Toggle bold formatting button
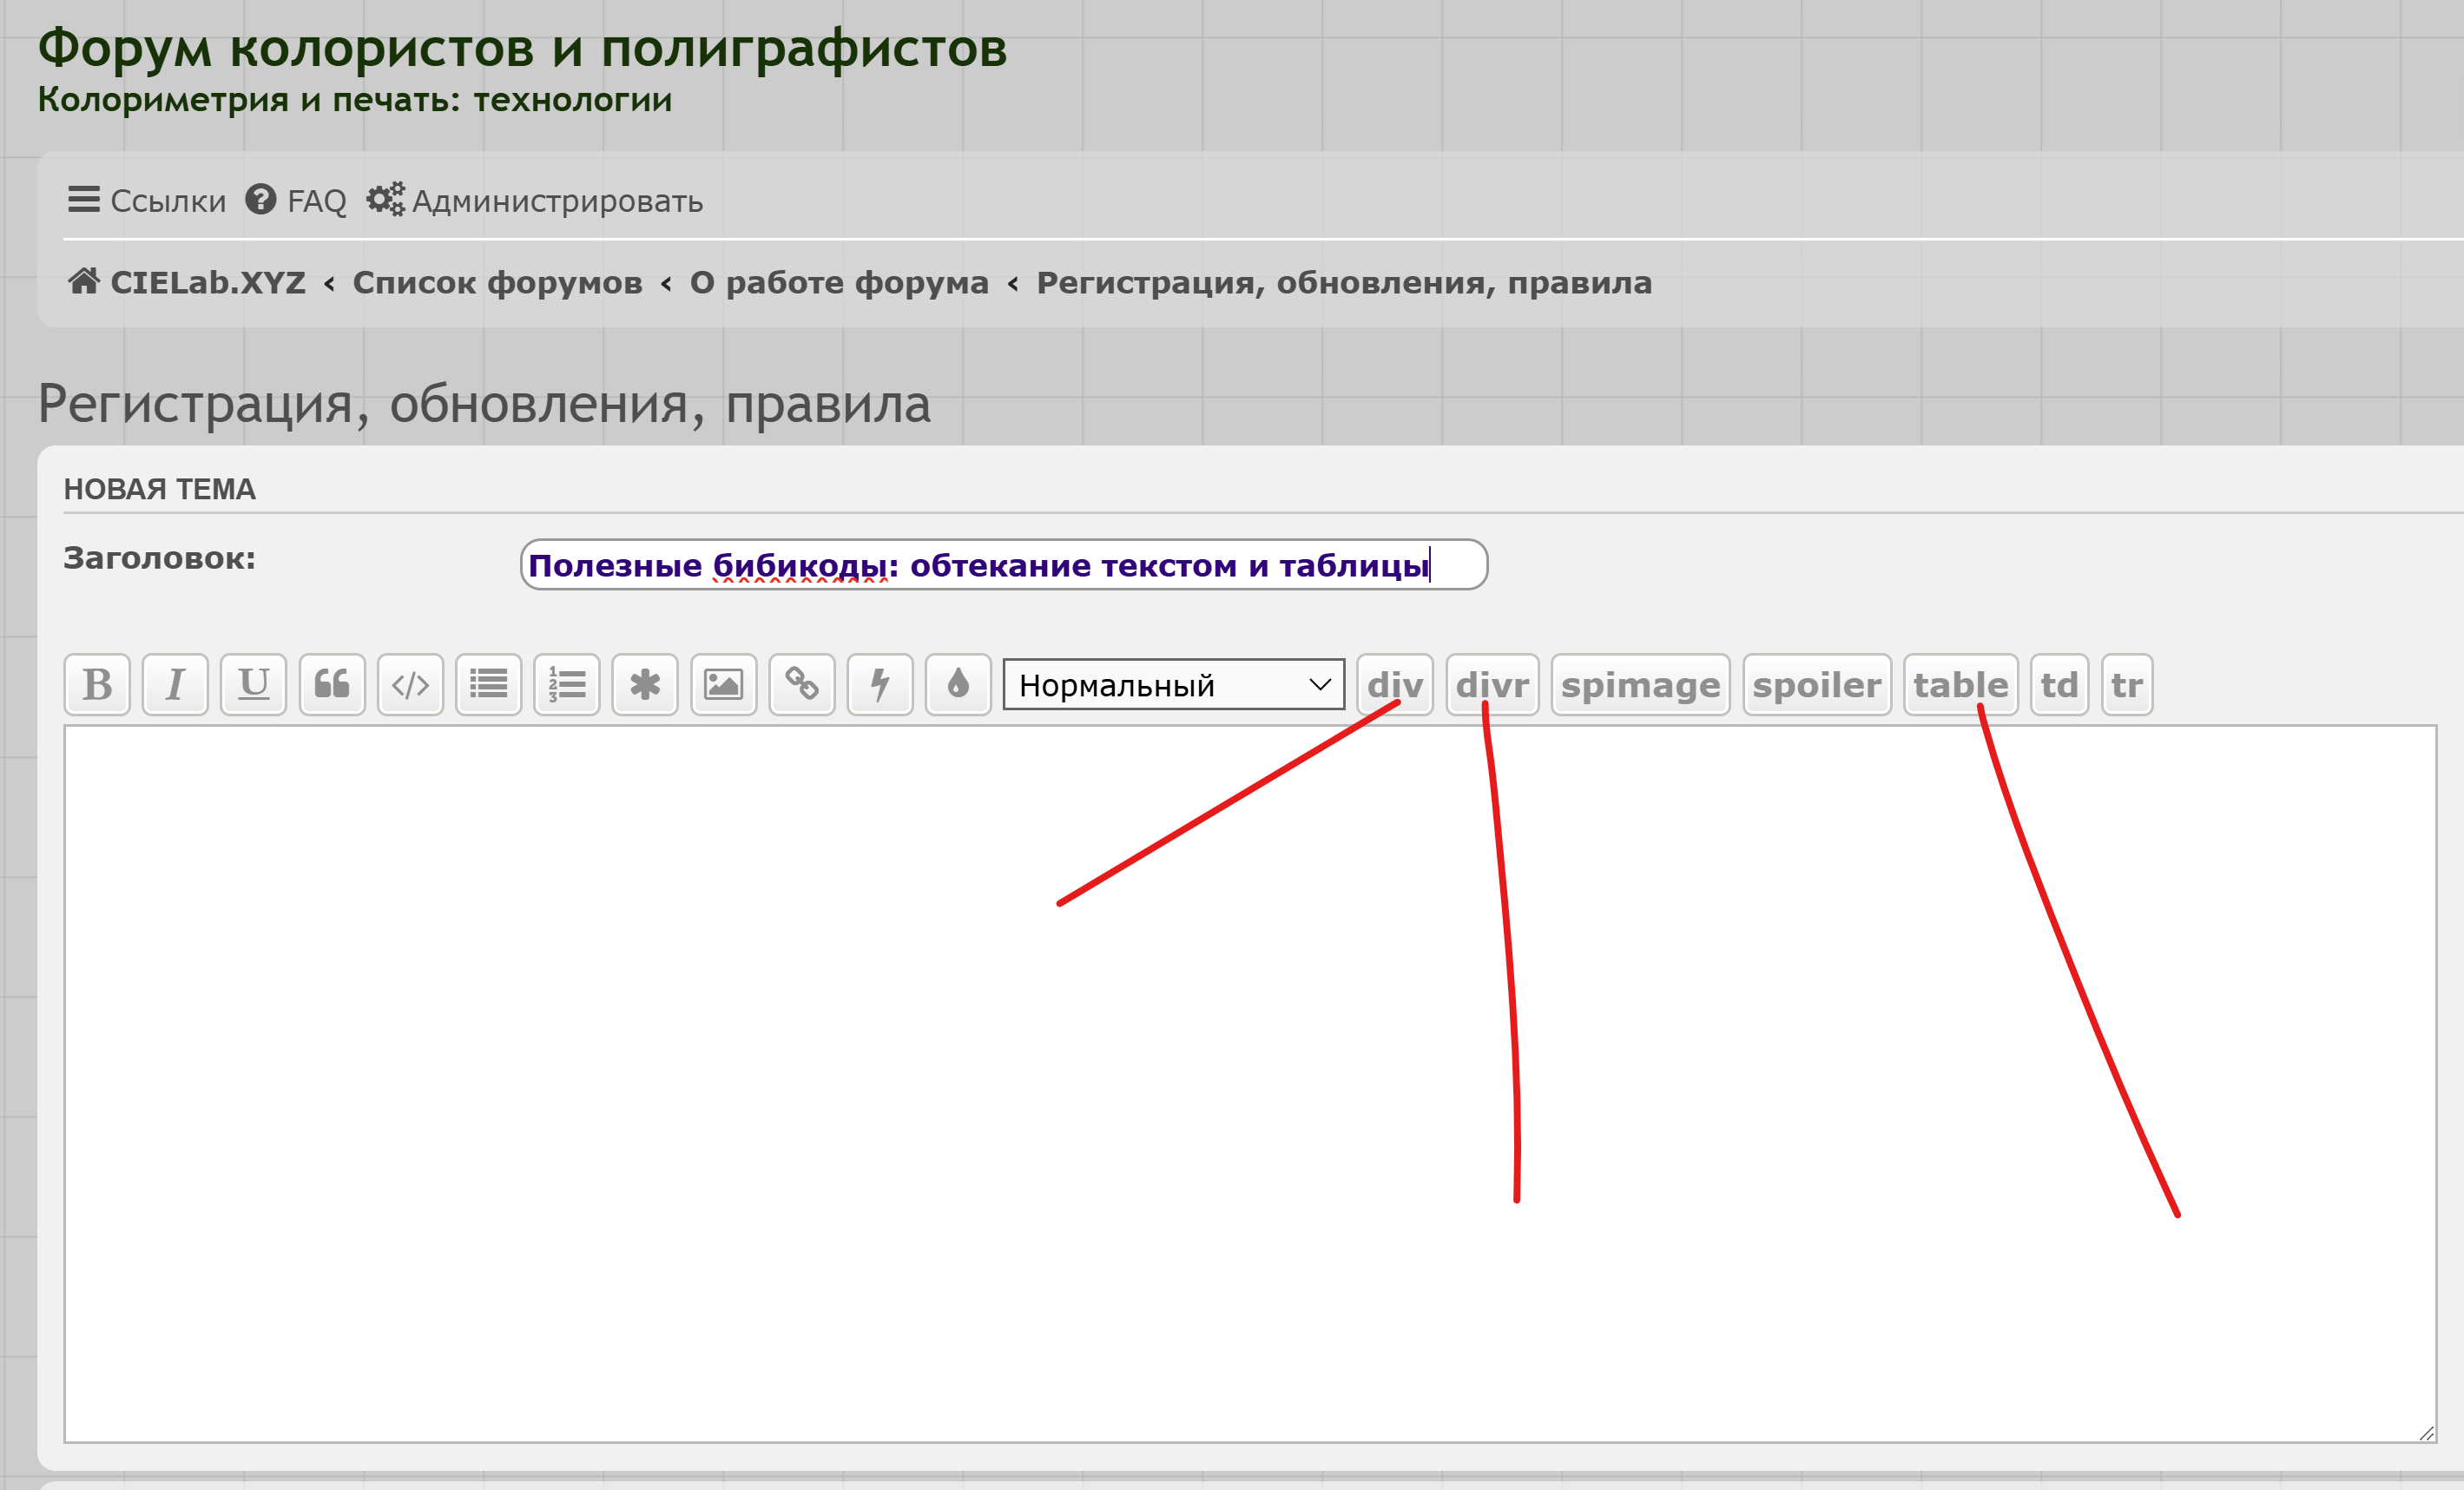 click(97, 685)
